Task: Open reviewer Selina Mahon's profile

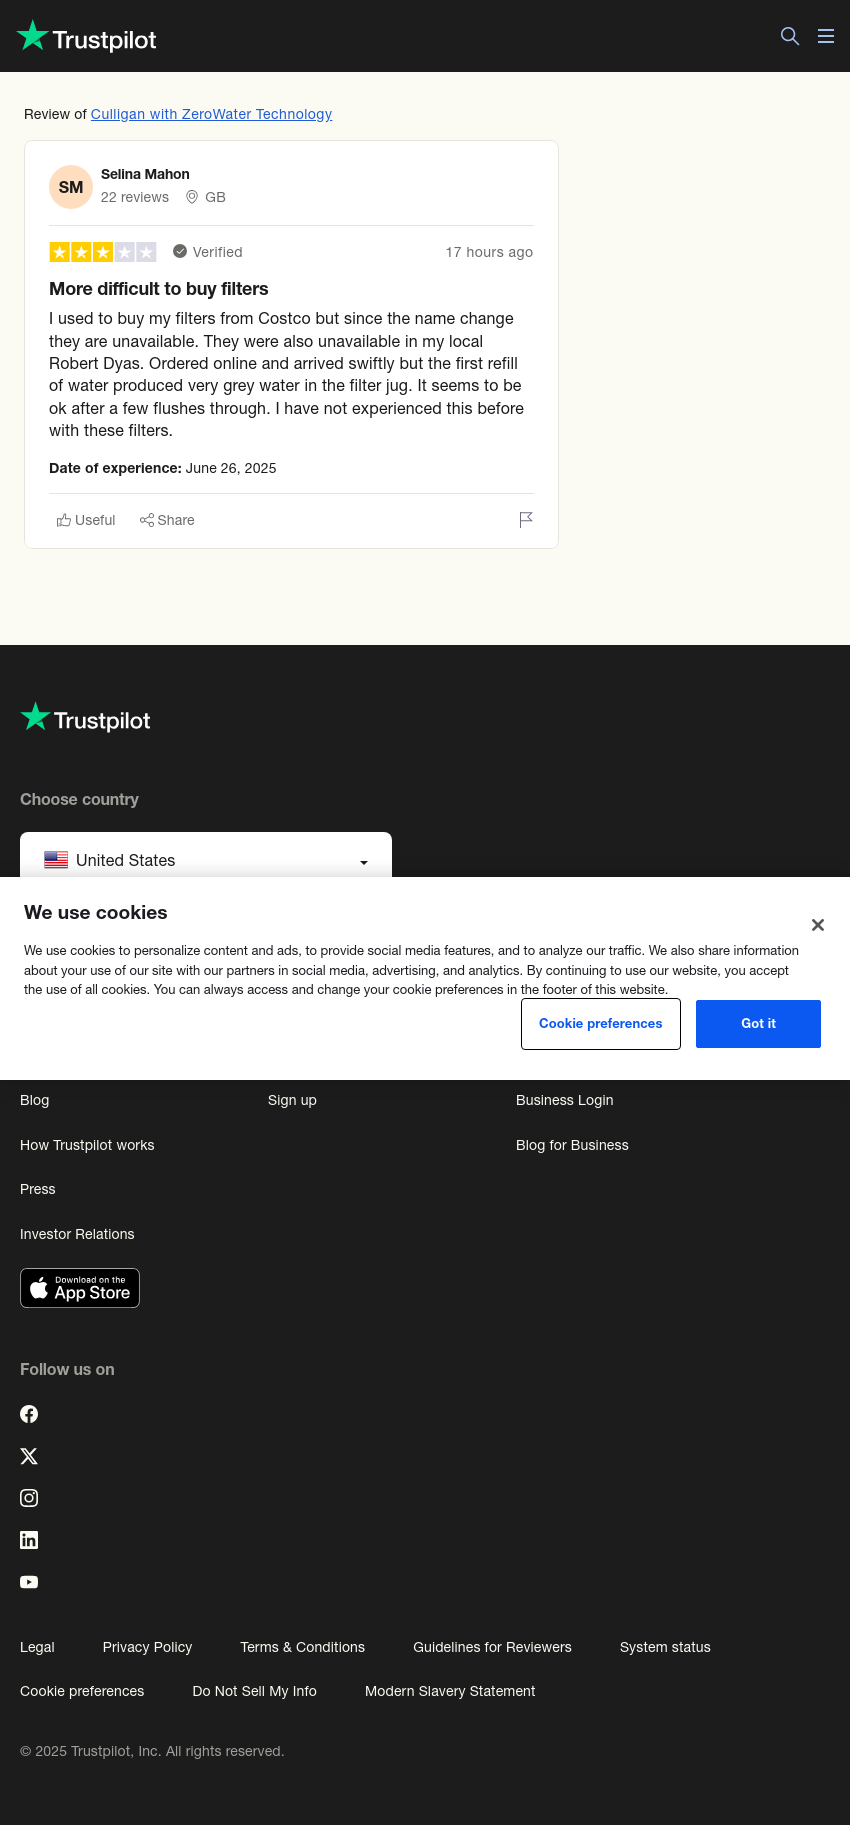Action: (x=145, y=174)
